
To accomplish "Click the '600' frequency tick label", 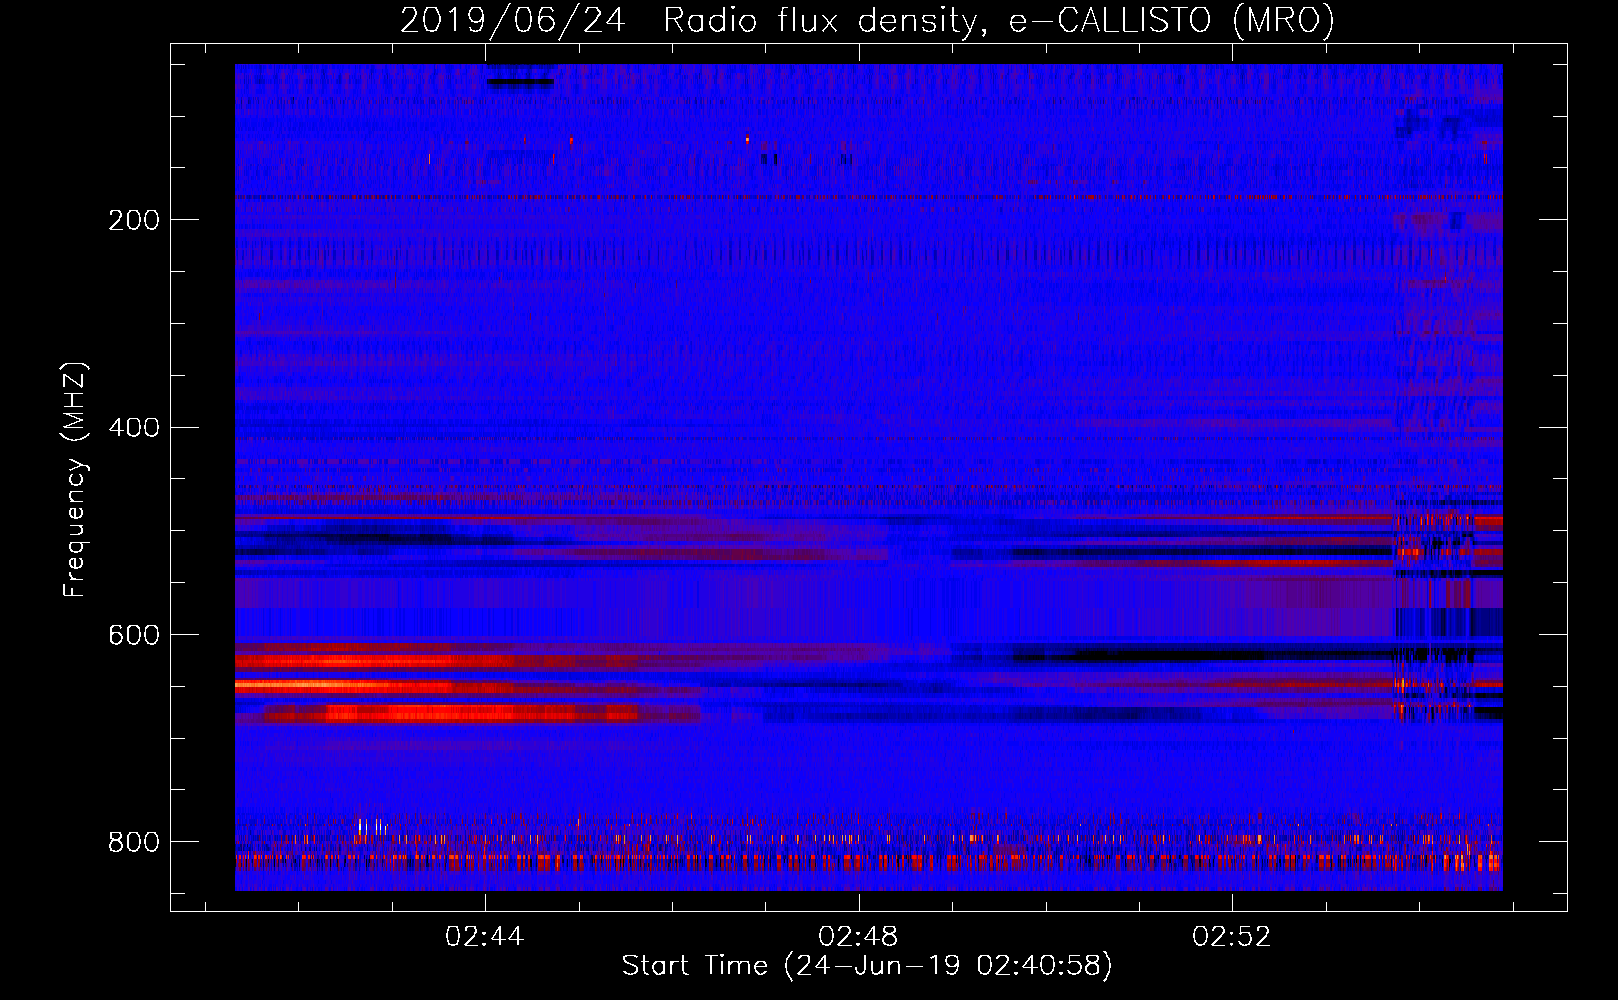I will tap(133, 636).
